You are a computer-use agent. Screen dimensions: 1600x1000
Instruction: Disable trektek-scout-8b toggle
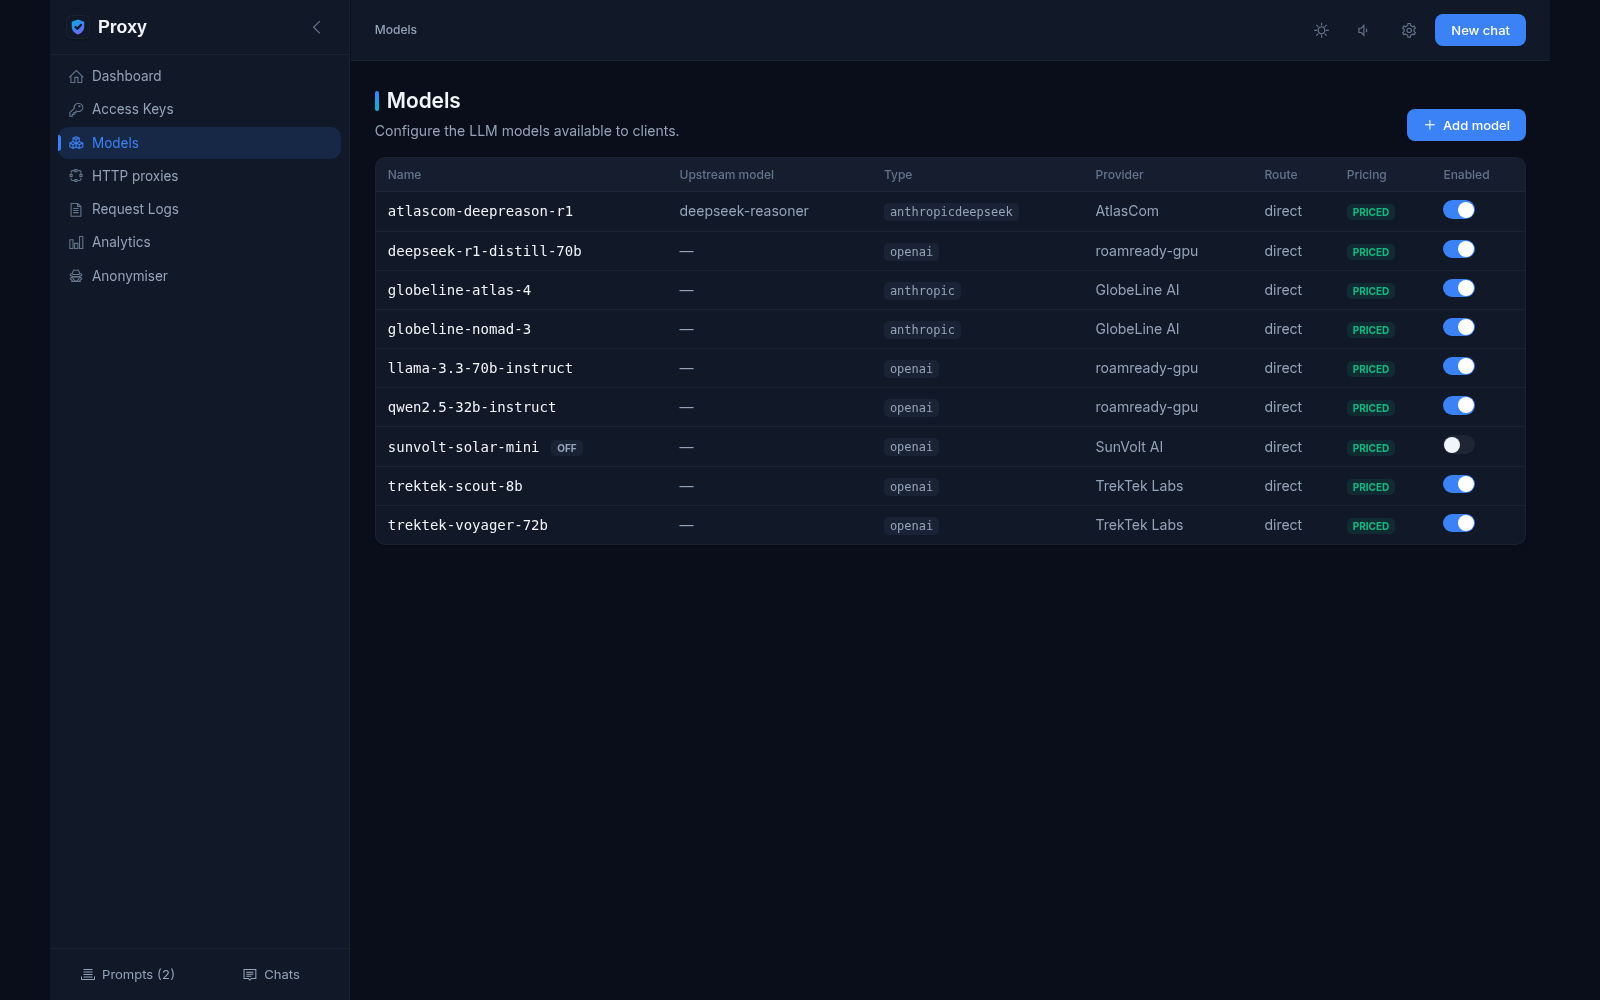pos(1459,484)
